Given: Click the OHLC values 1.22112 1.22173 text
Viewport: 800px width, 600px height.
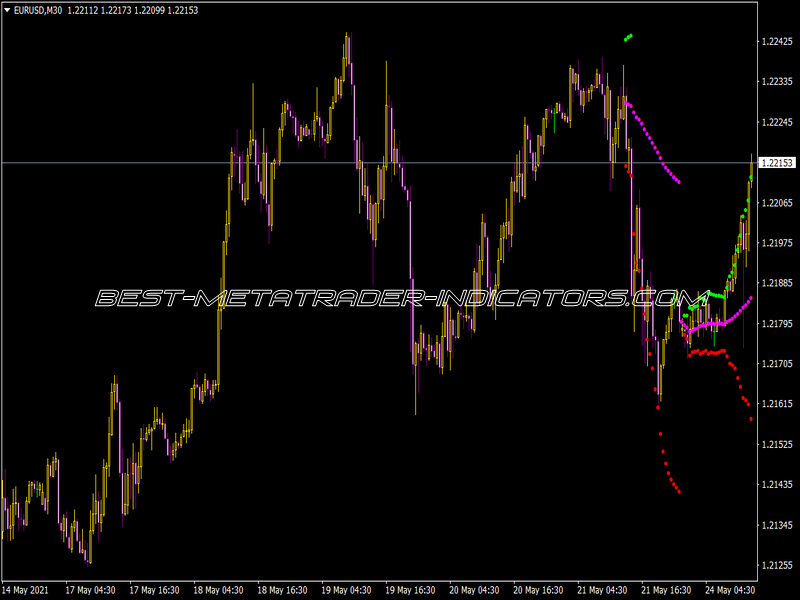Looking at the screenshot, I should [99, 10].
